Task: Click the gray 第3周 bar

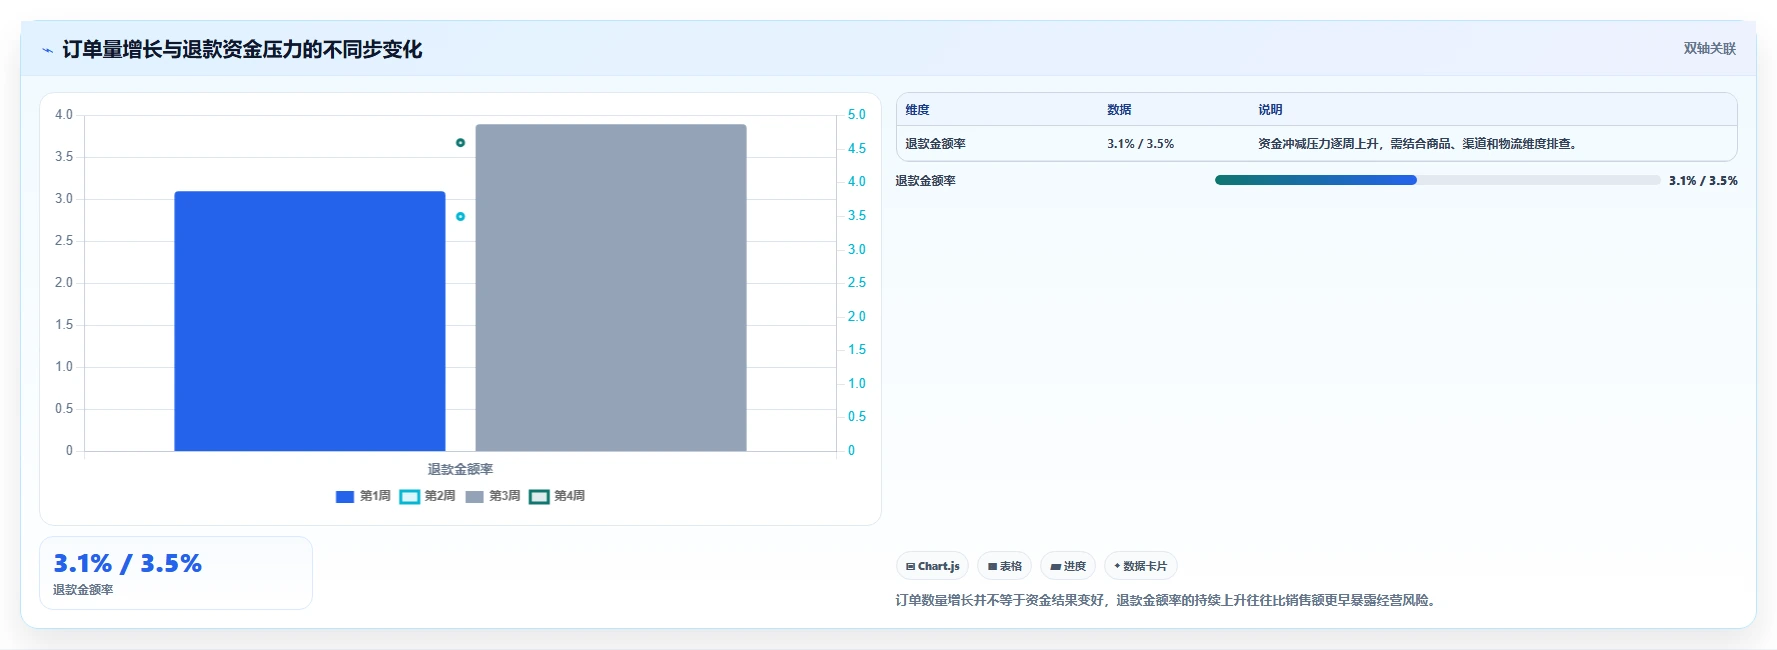Action: pyautogui.click(x=611, y=288)
